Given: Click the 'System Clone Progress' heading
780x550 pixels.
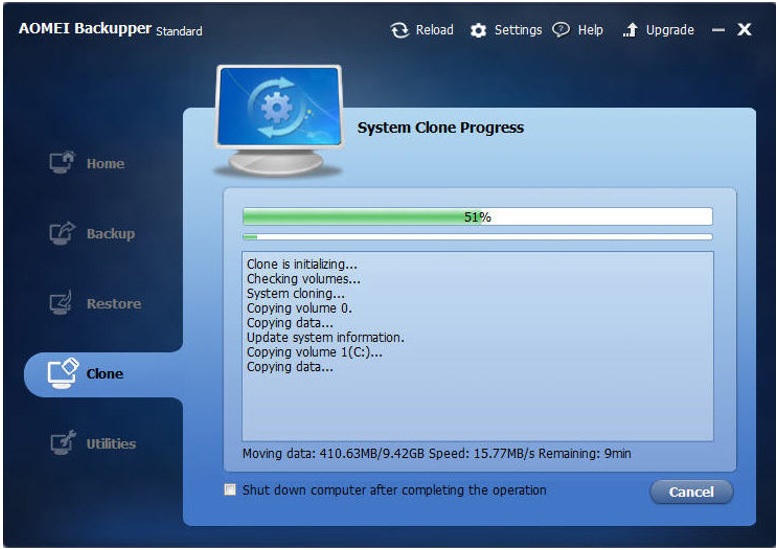Looking at the screenshot, I should tap(440, 128).
